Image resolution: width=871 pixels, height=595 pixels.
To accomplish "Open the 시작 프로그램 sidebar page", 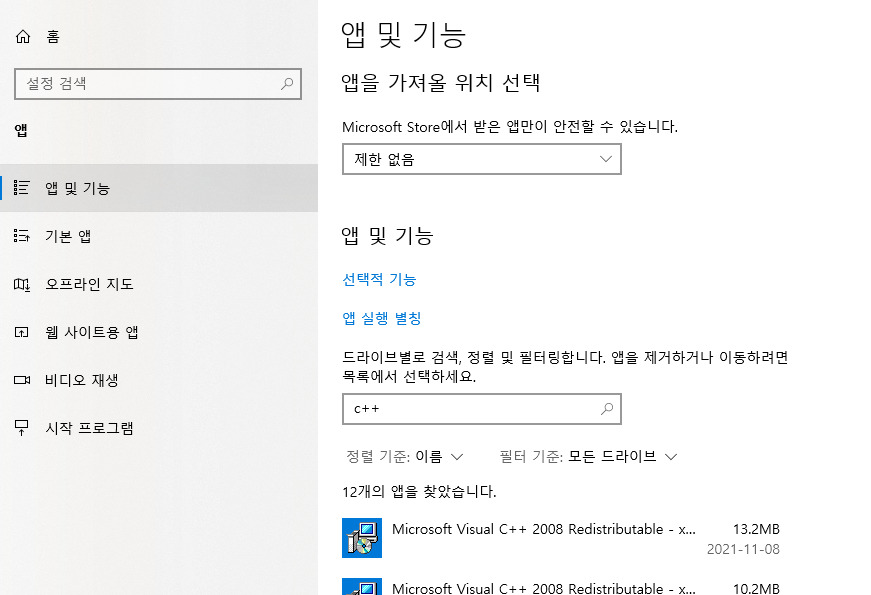I will pyautogui.click(x=159, y=428).
